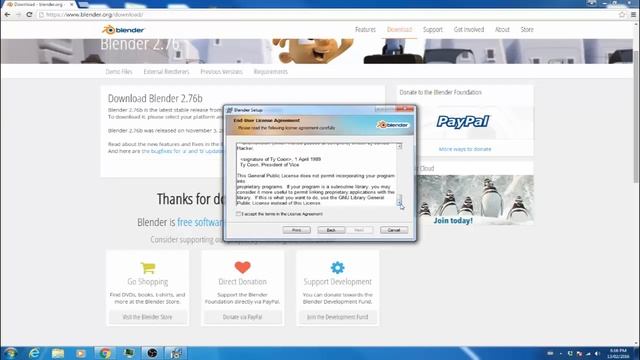Click the Join today penguins banner
This screenshot has height=360, width=640.
(x=475, y=200)
